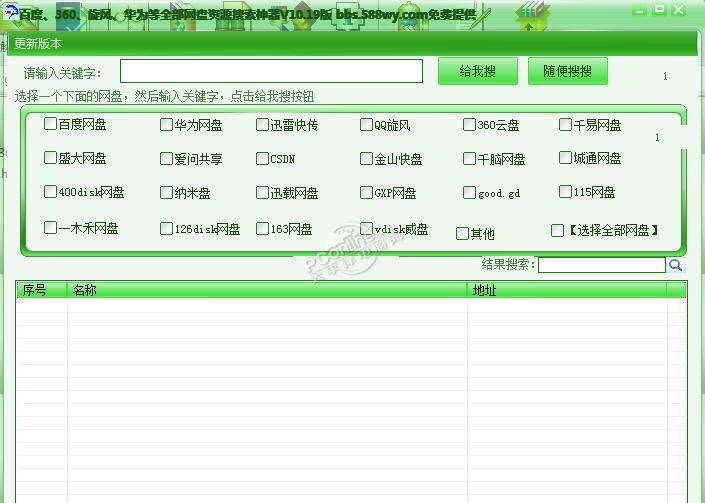Click the app logo in title bar
The height and width of the screenshot is (503, 705).
10,12
